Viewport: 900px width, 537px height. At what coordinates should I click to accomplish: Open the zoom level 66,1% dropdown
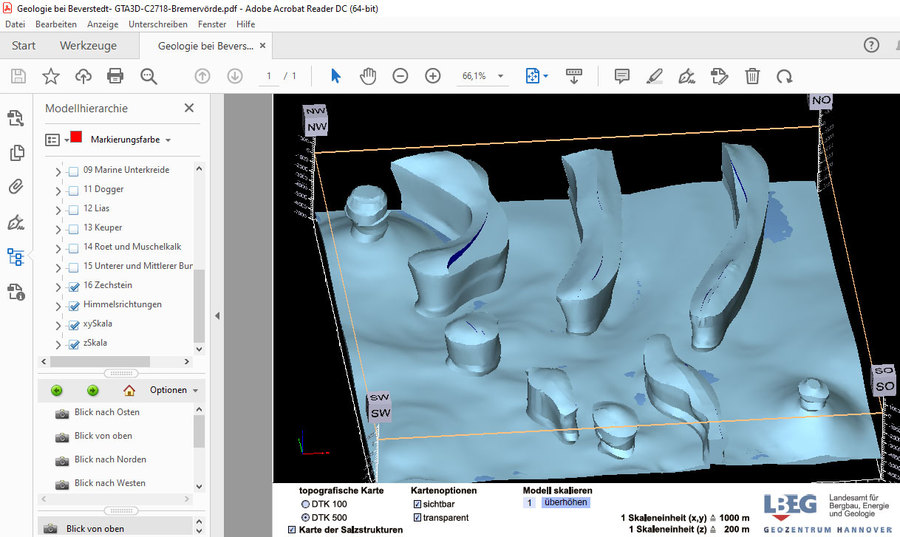pos(483,76)
